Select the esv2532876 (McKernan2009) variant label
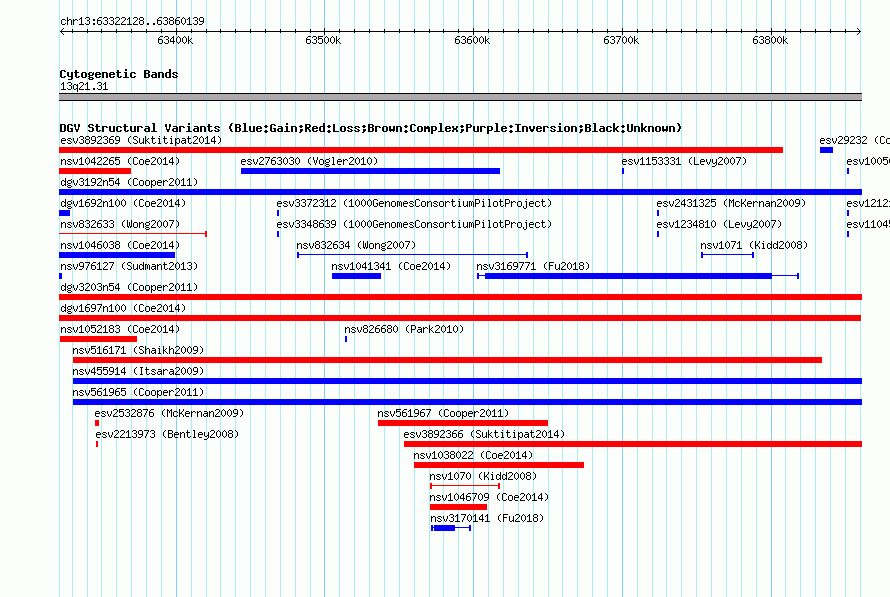This screenshot has height=597, width=890. 169,413
